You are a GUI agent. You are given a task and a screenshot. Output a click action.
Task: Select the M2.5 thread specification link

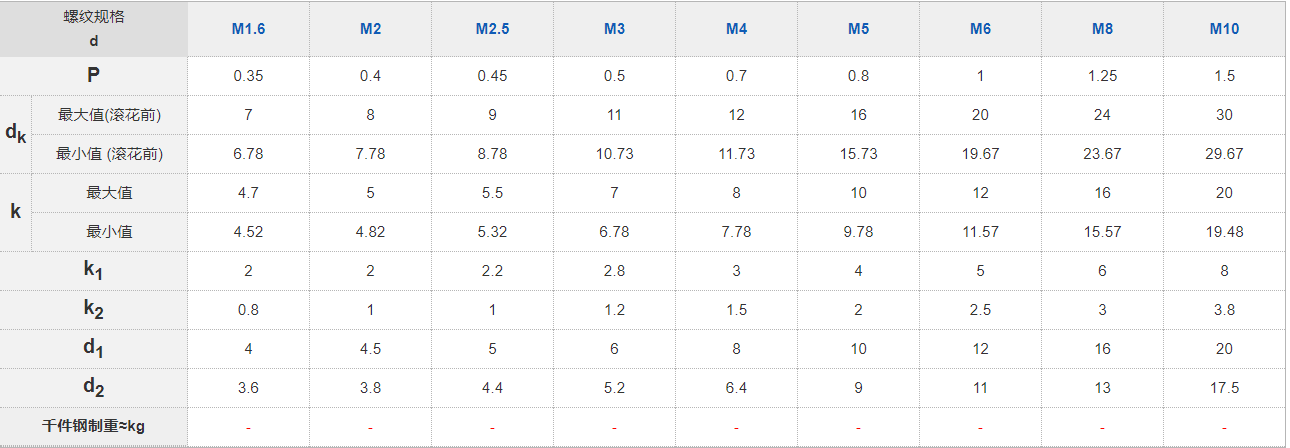492,29
